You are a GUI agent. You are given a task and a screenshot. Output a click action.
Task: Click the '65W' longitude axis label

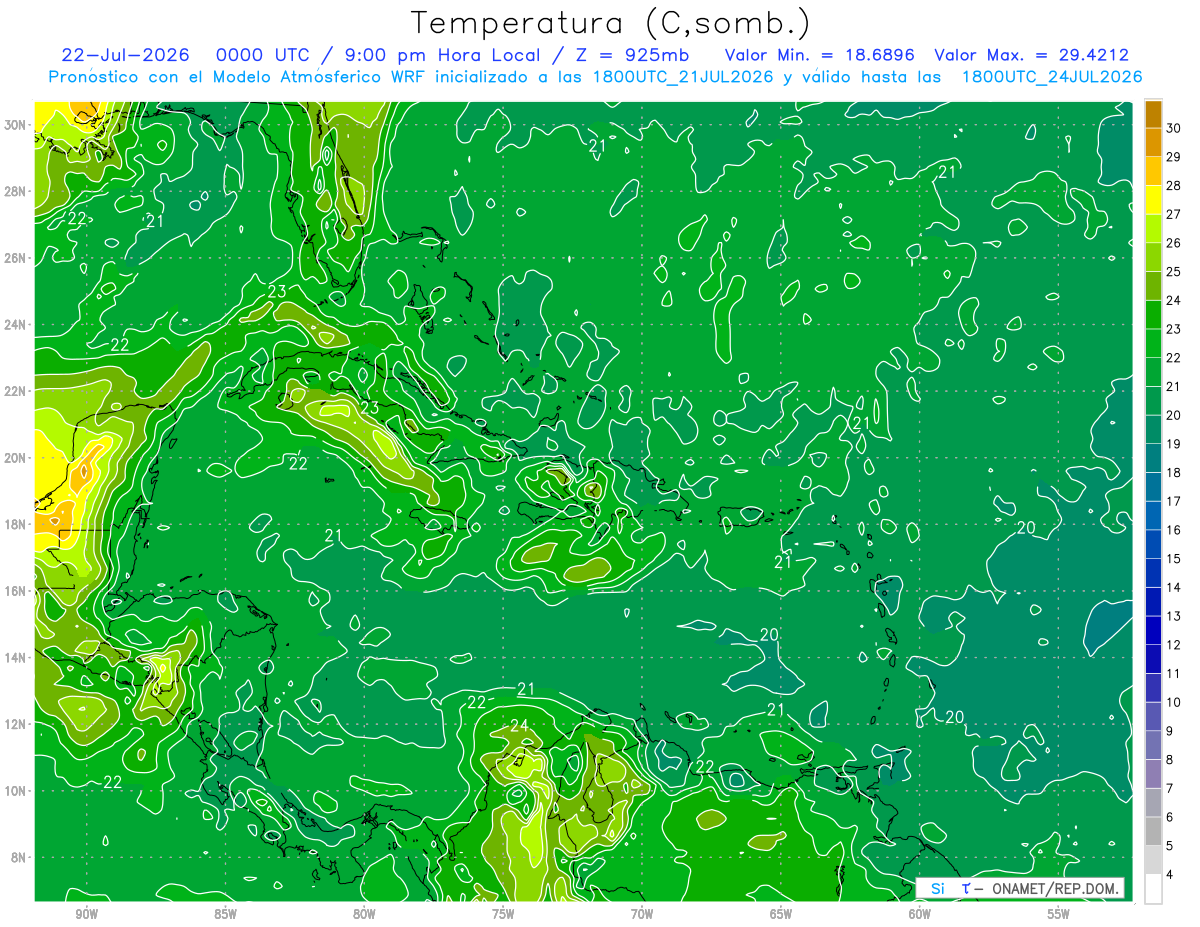pos(781,914)
